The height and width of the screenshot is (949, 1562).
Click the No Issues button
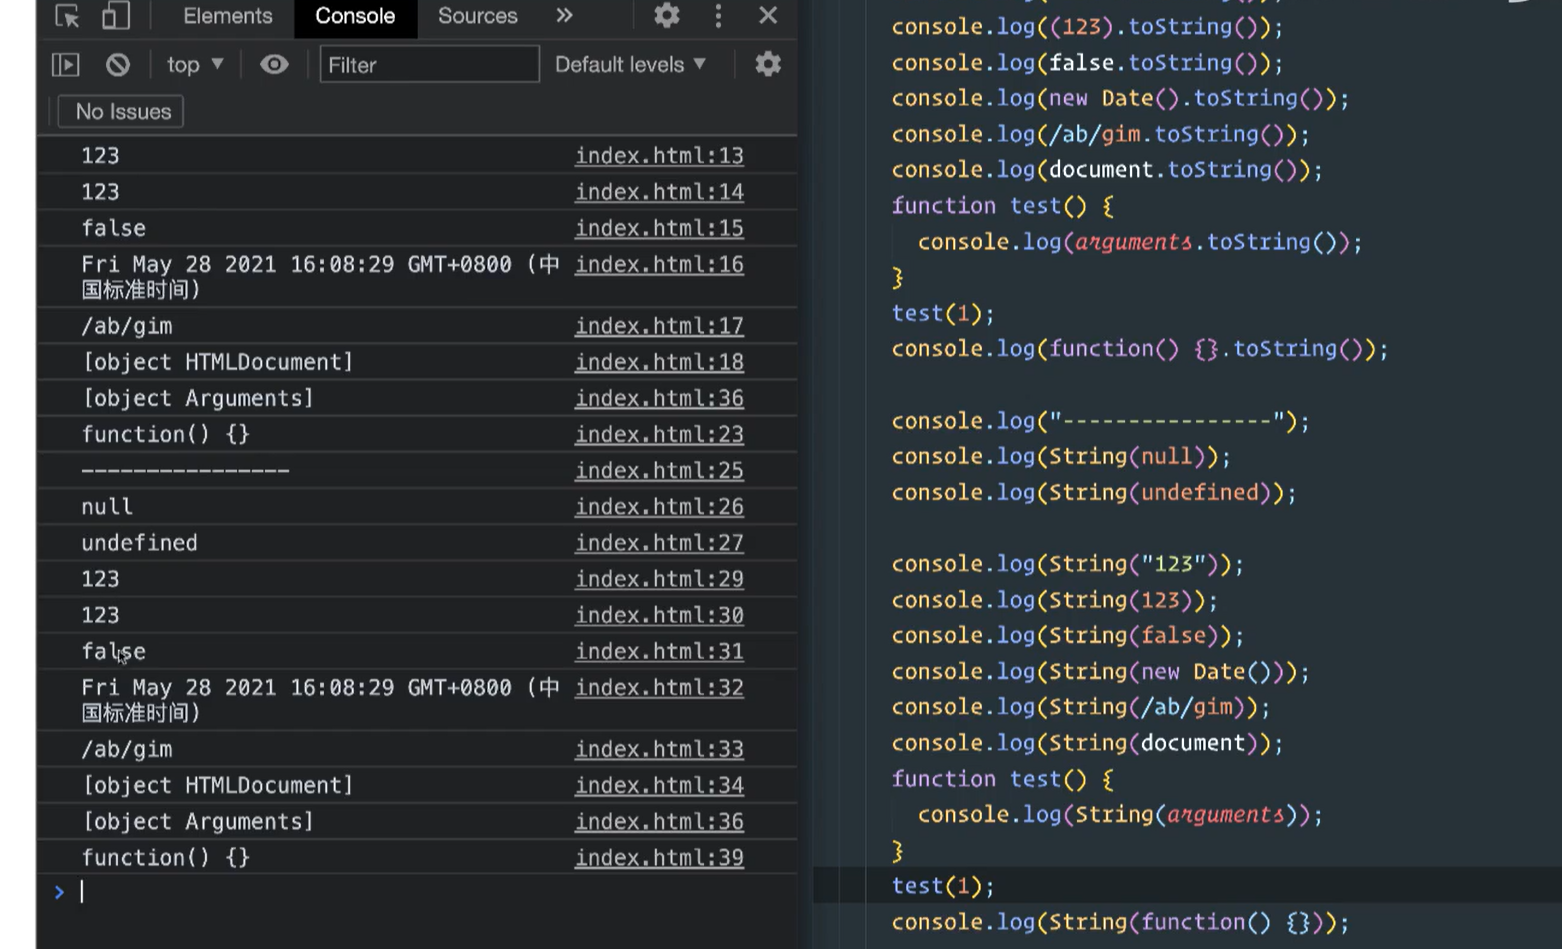(x=121, y=112)
